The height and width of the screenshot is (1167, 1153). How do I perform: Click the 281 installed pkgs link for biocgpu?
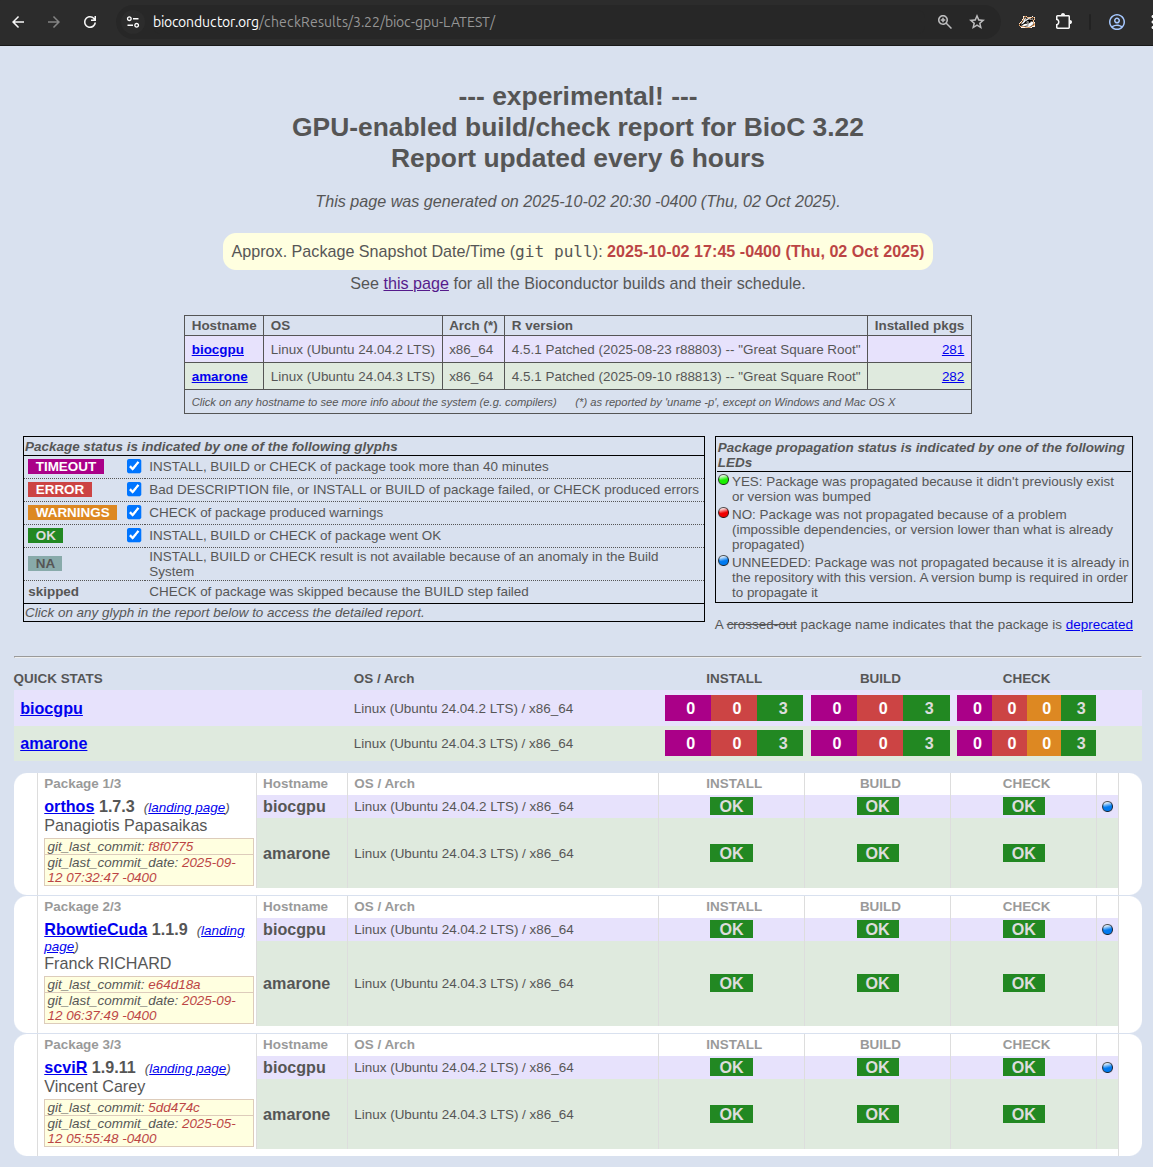pos(952,350)
